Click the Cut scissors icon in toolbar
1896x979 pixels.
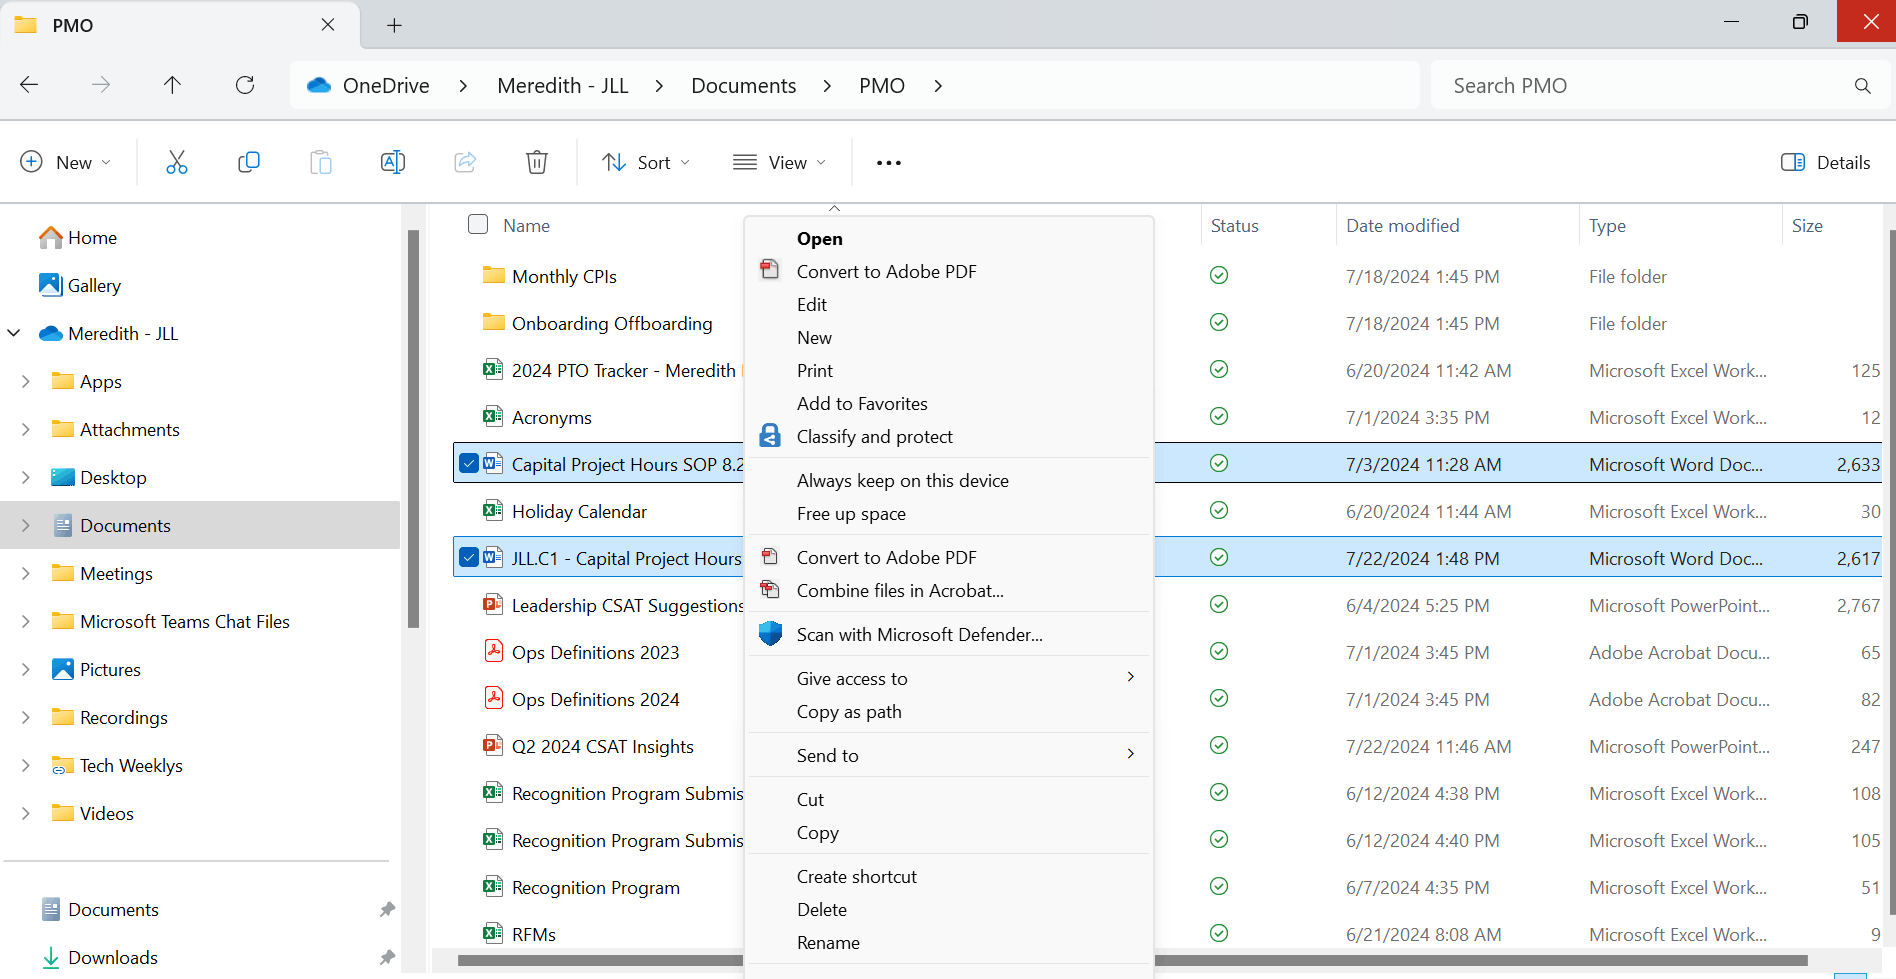pos(177,162)
